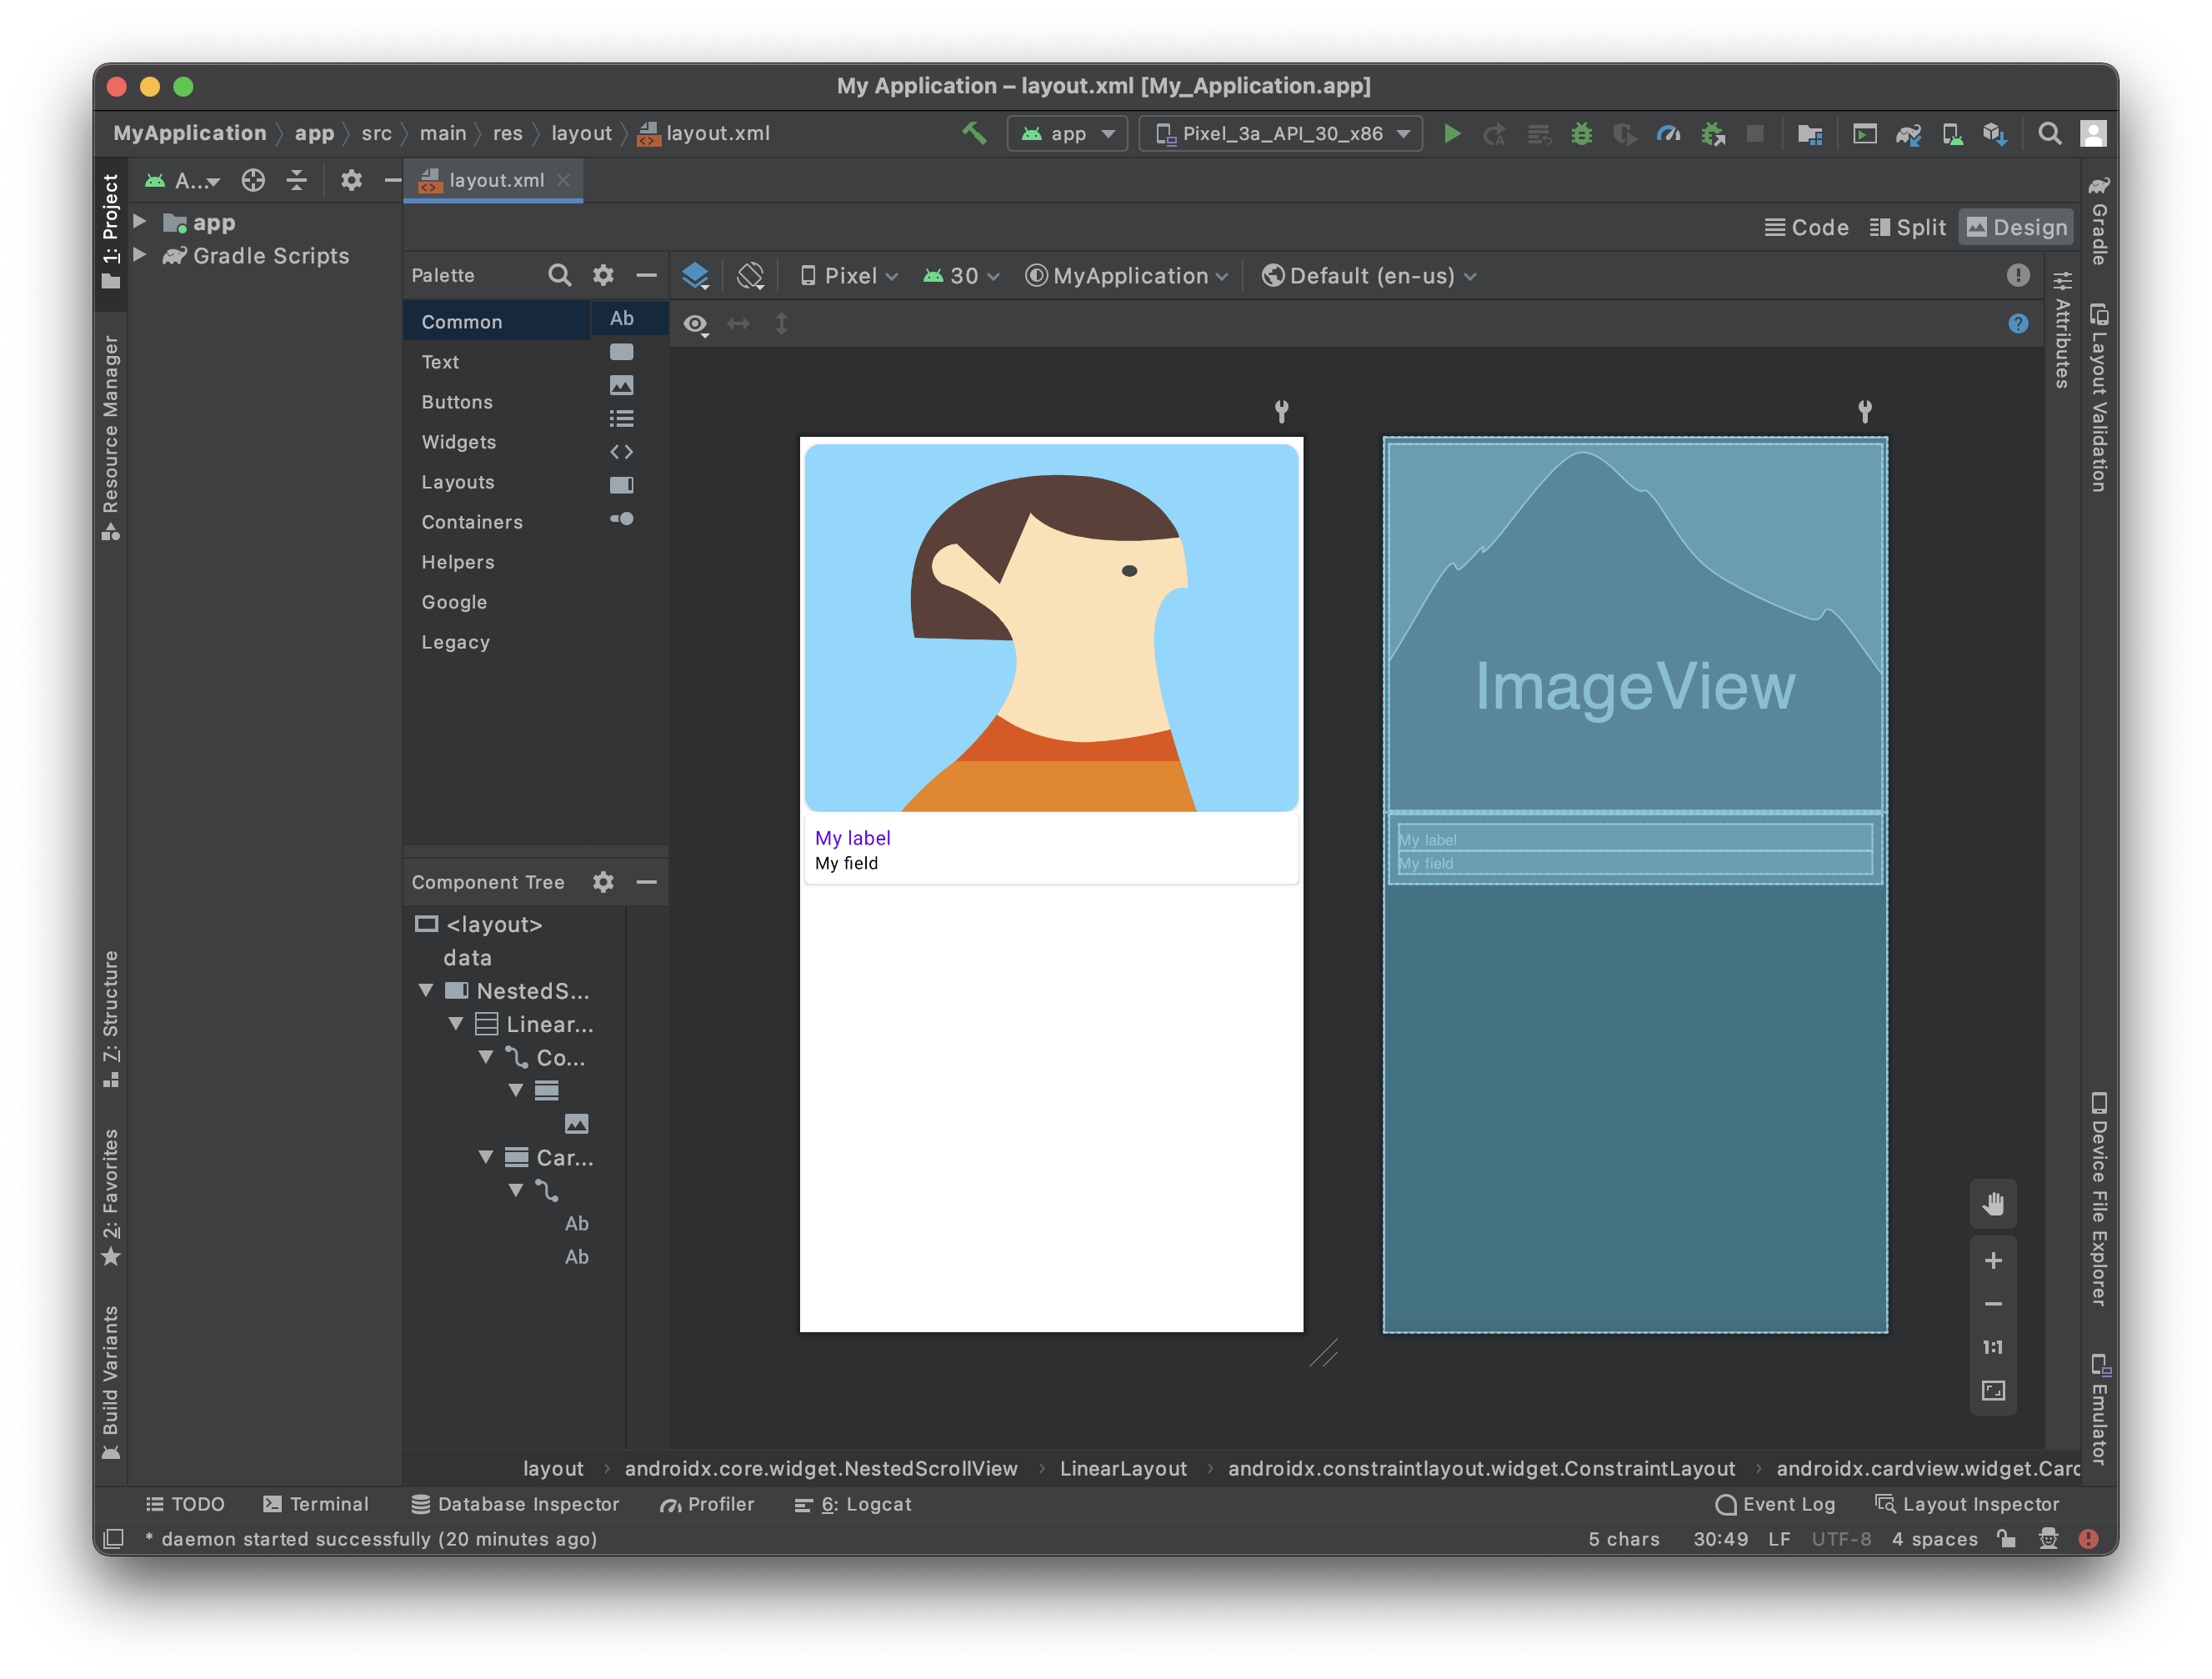Open the Default (en-us) locale dropdown
Screen dimensions: 2212x1679
1369,275
